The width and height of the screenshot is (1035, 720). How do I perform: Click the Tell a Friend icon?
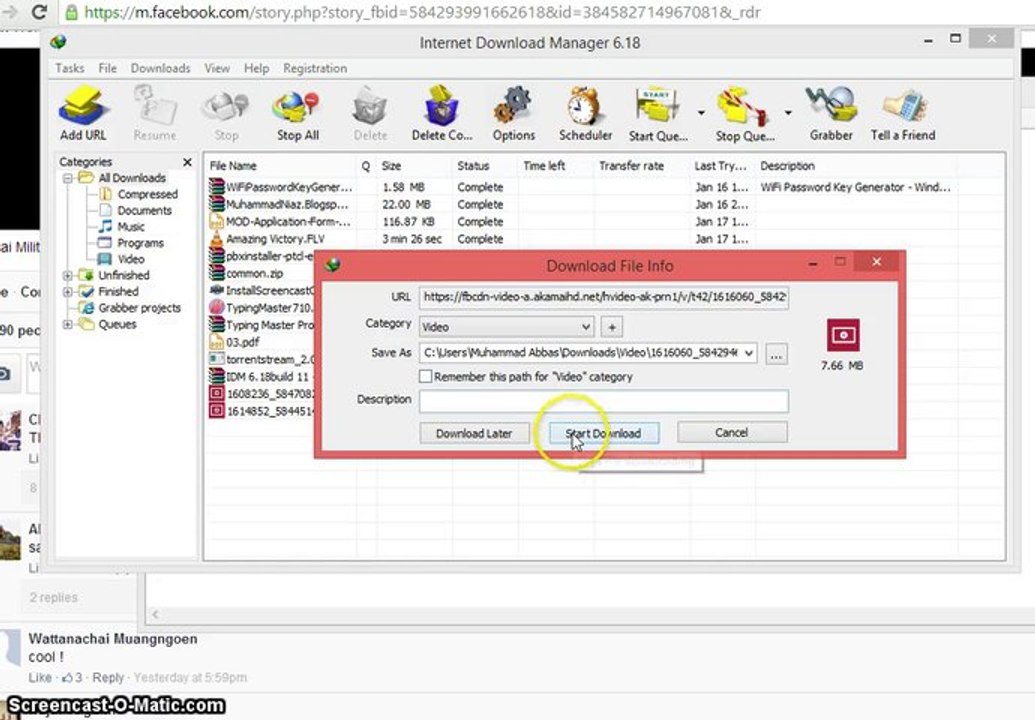coord(903,112)
